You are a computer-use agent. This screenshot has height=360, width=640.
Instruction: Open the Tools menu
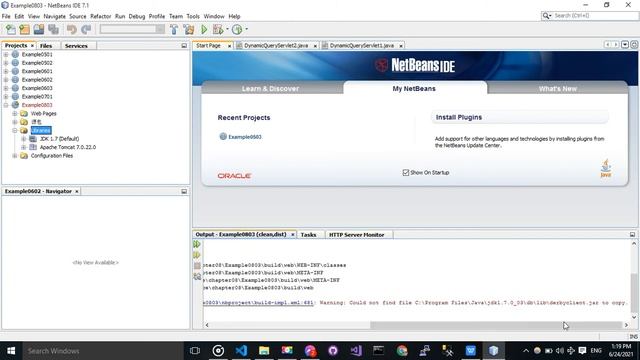[193, 16]
